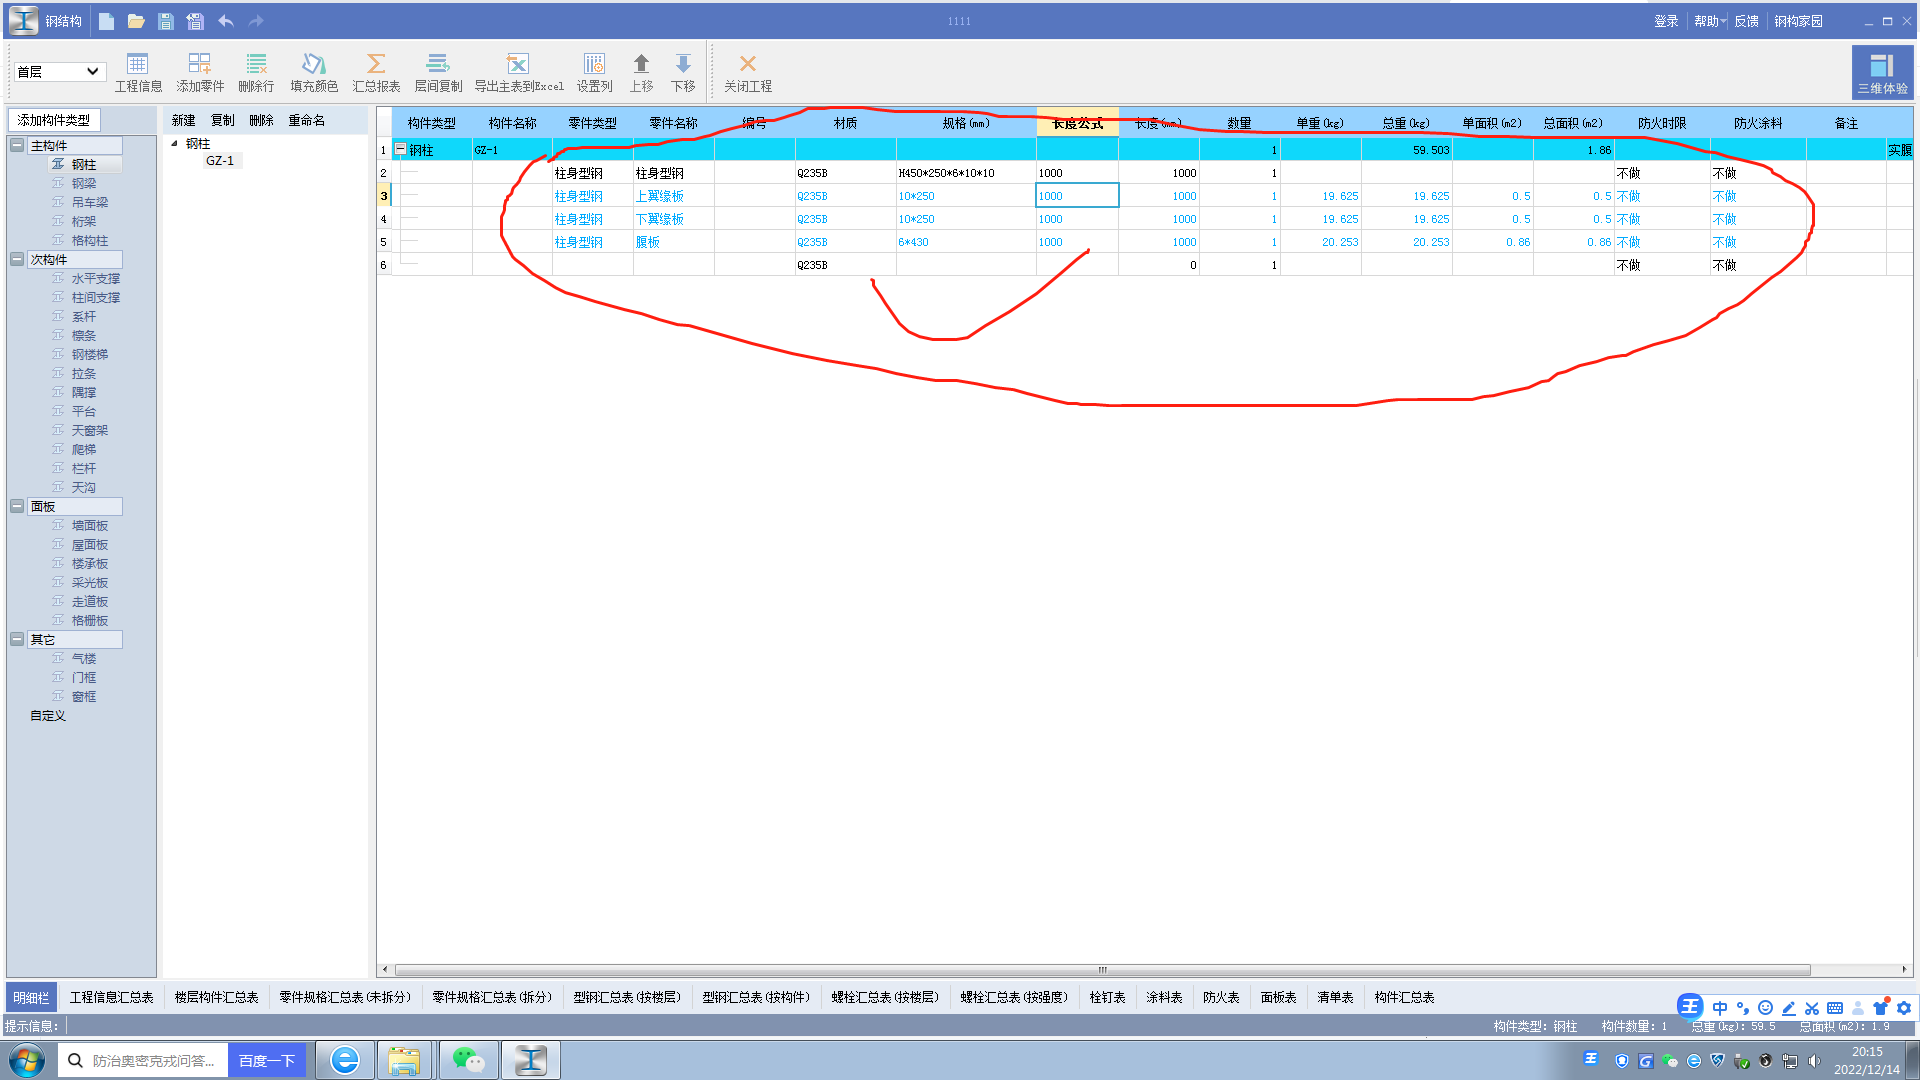
Task: Click 层间复制 floor copy tool
Action: 438,73
